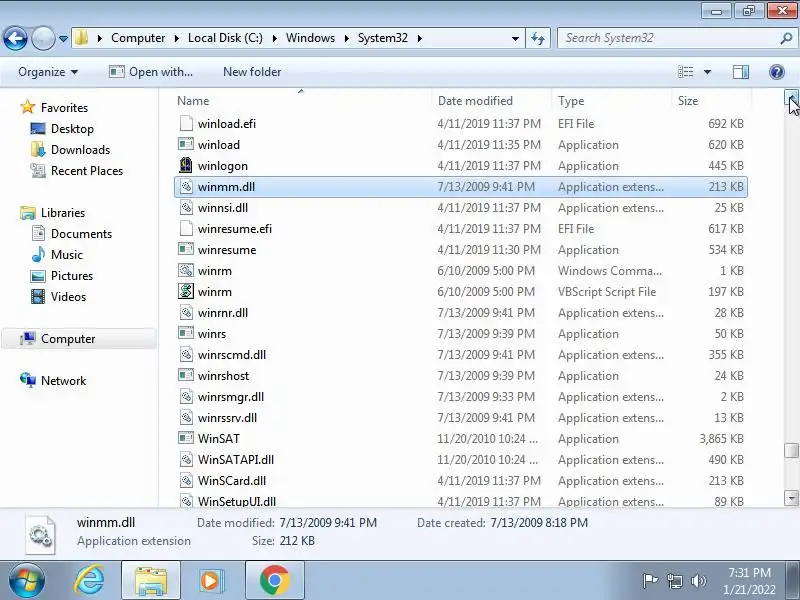Image resolution: width=800 pixels, height=600 pixels.
Task: Select the winrm VBScript file icon
Action: pyautogui.click(x=186, y=291)
